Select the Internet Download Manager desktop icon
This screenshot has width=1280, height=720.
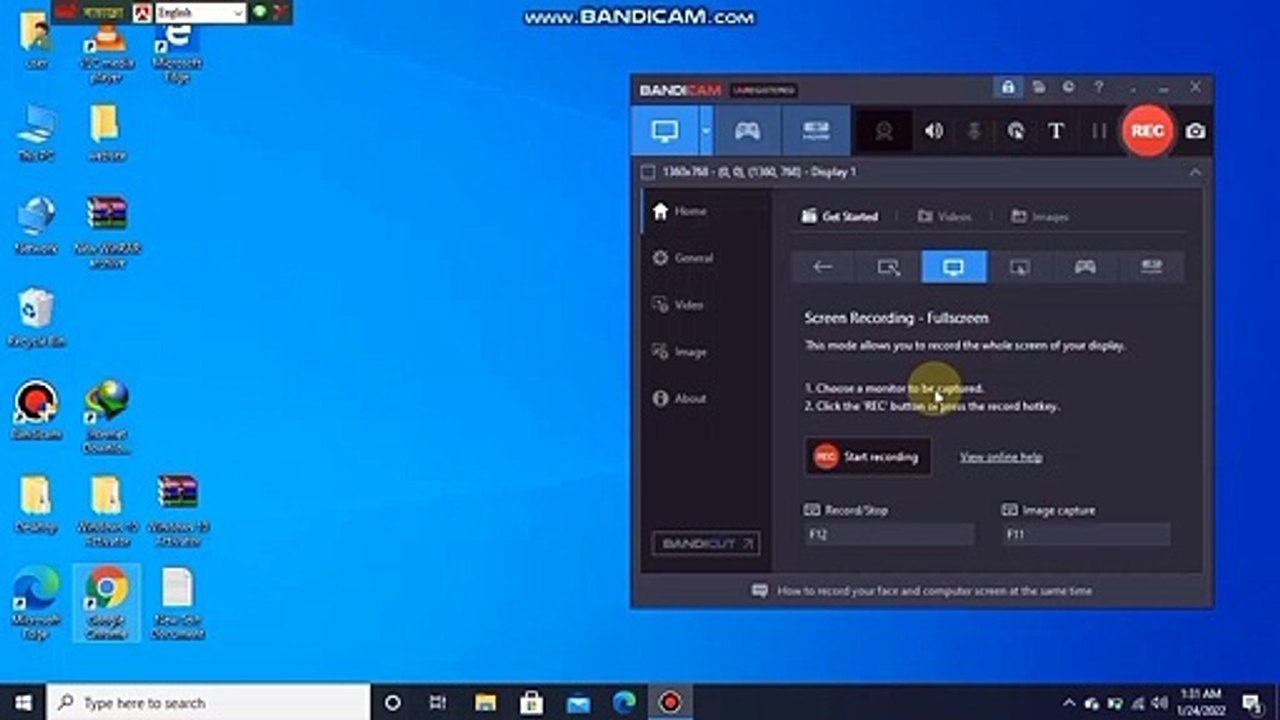point(106,416)
